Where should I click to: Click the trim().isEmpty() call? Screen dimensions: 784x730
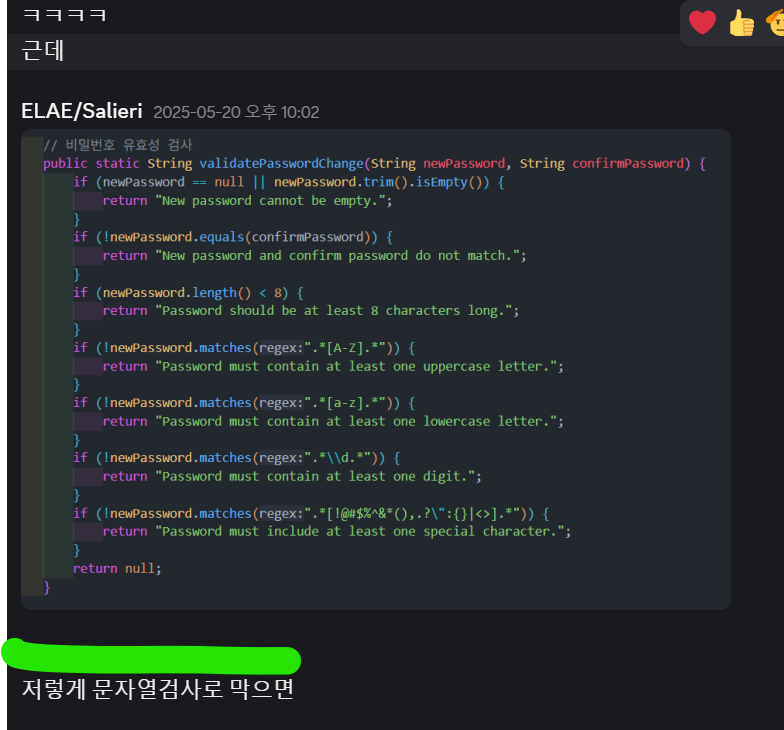coord(422,182)
